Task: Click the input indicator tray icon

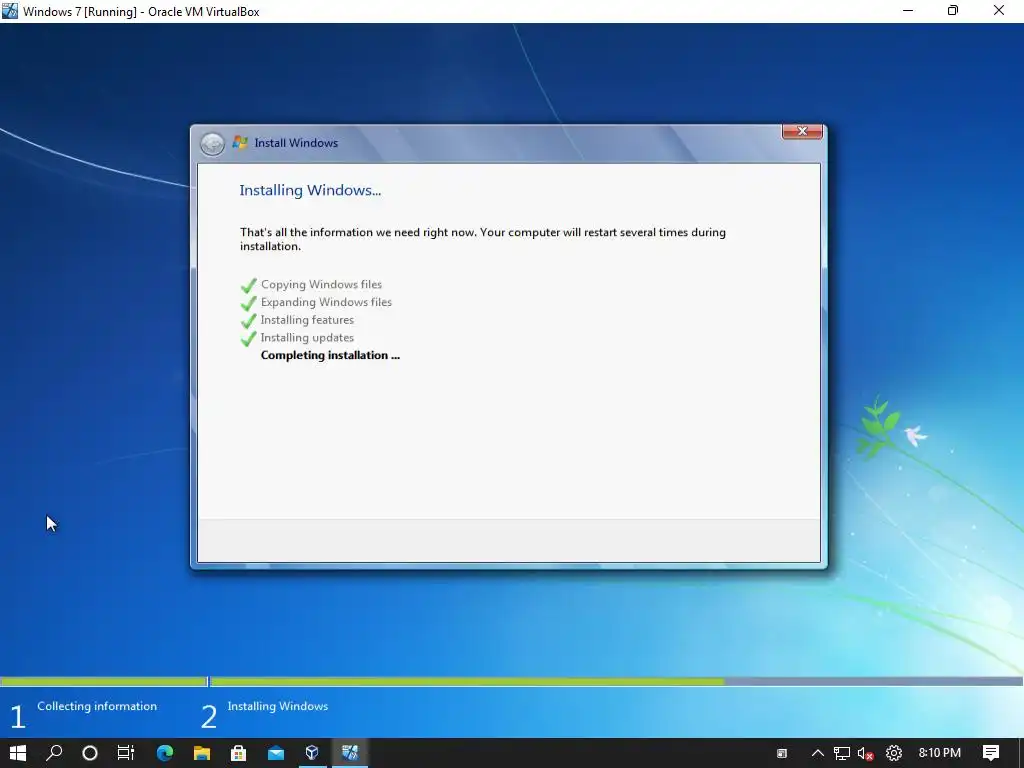Action: pos(782,753)
